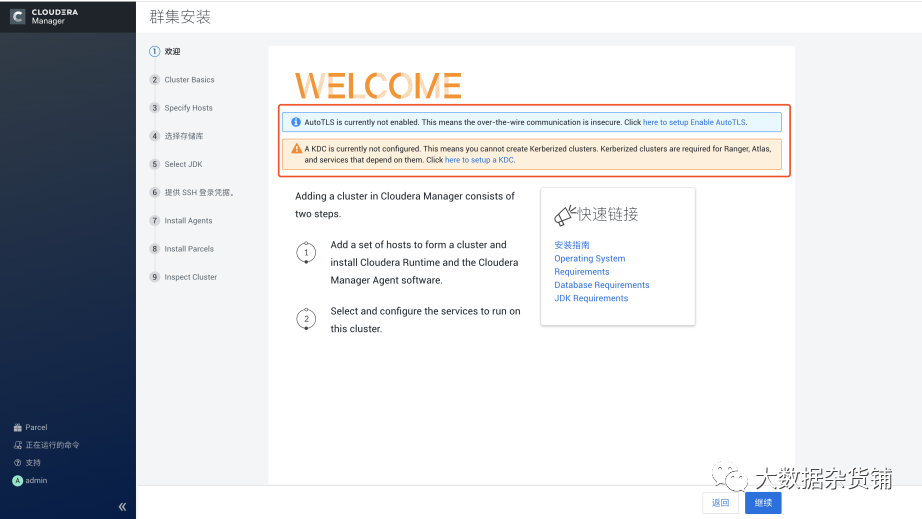Open Database Requirements link
The height and width of the screenshot is (519, 922).
[602, 284]
